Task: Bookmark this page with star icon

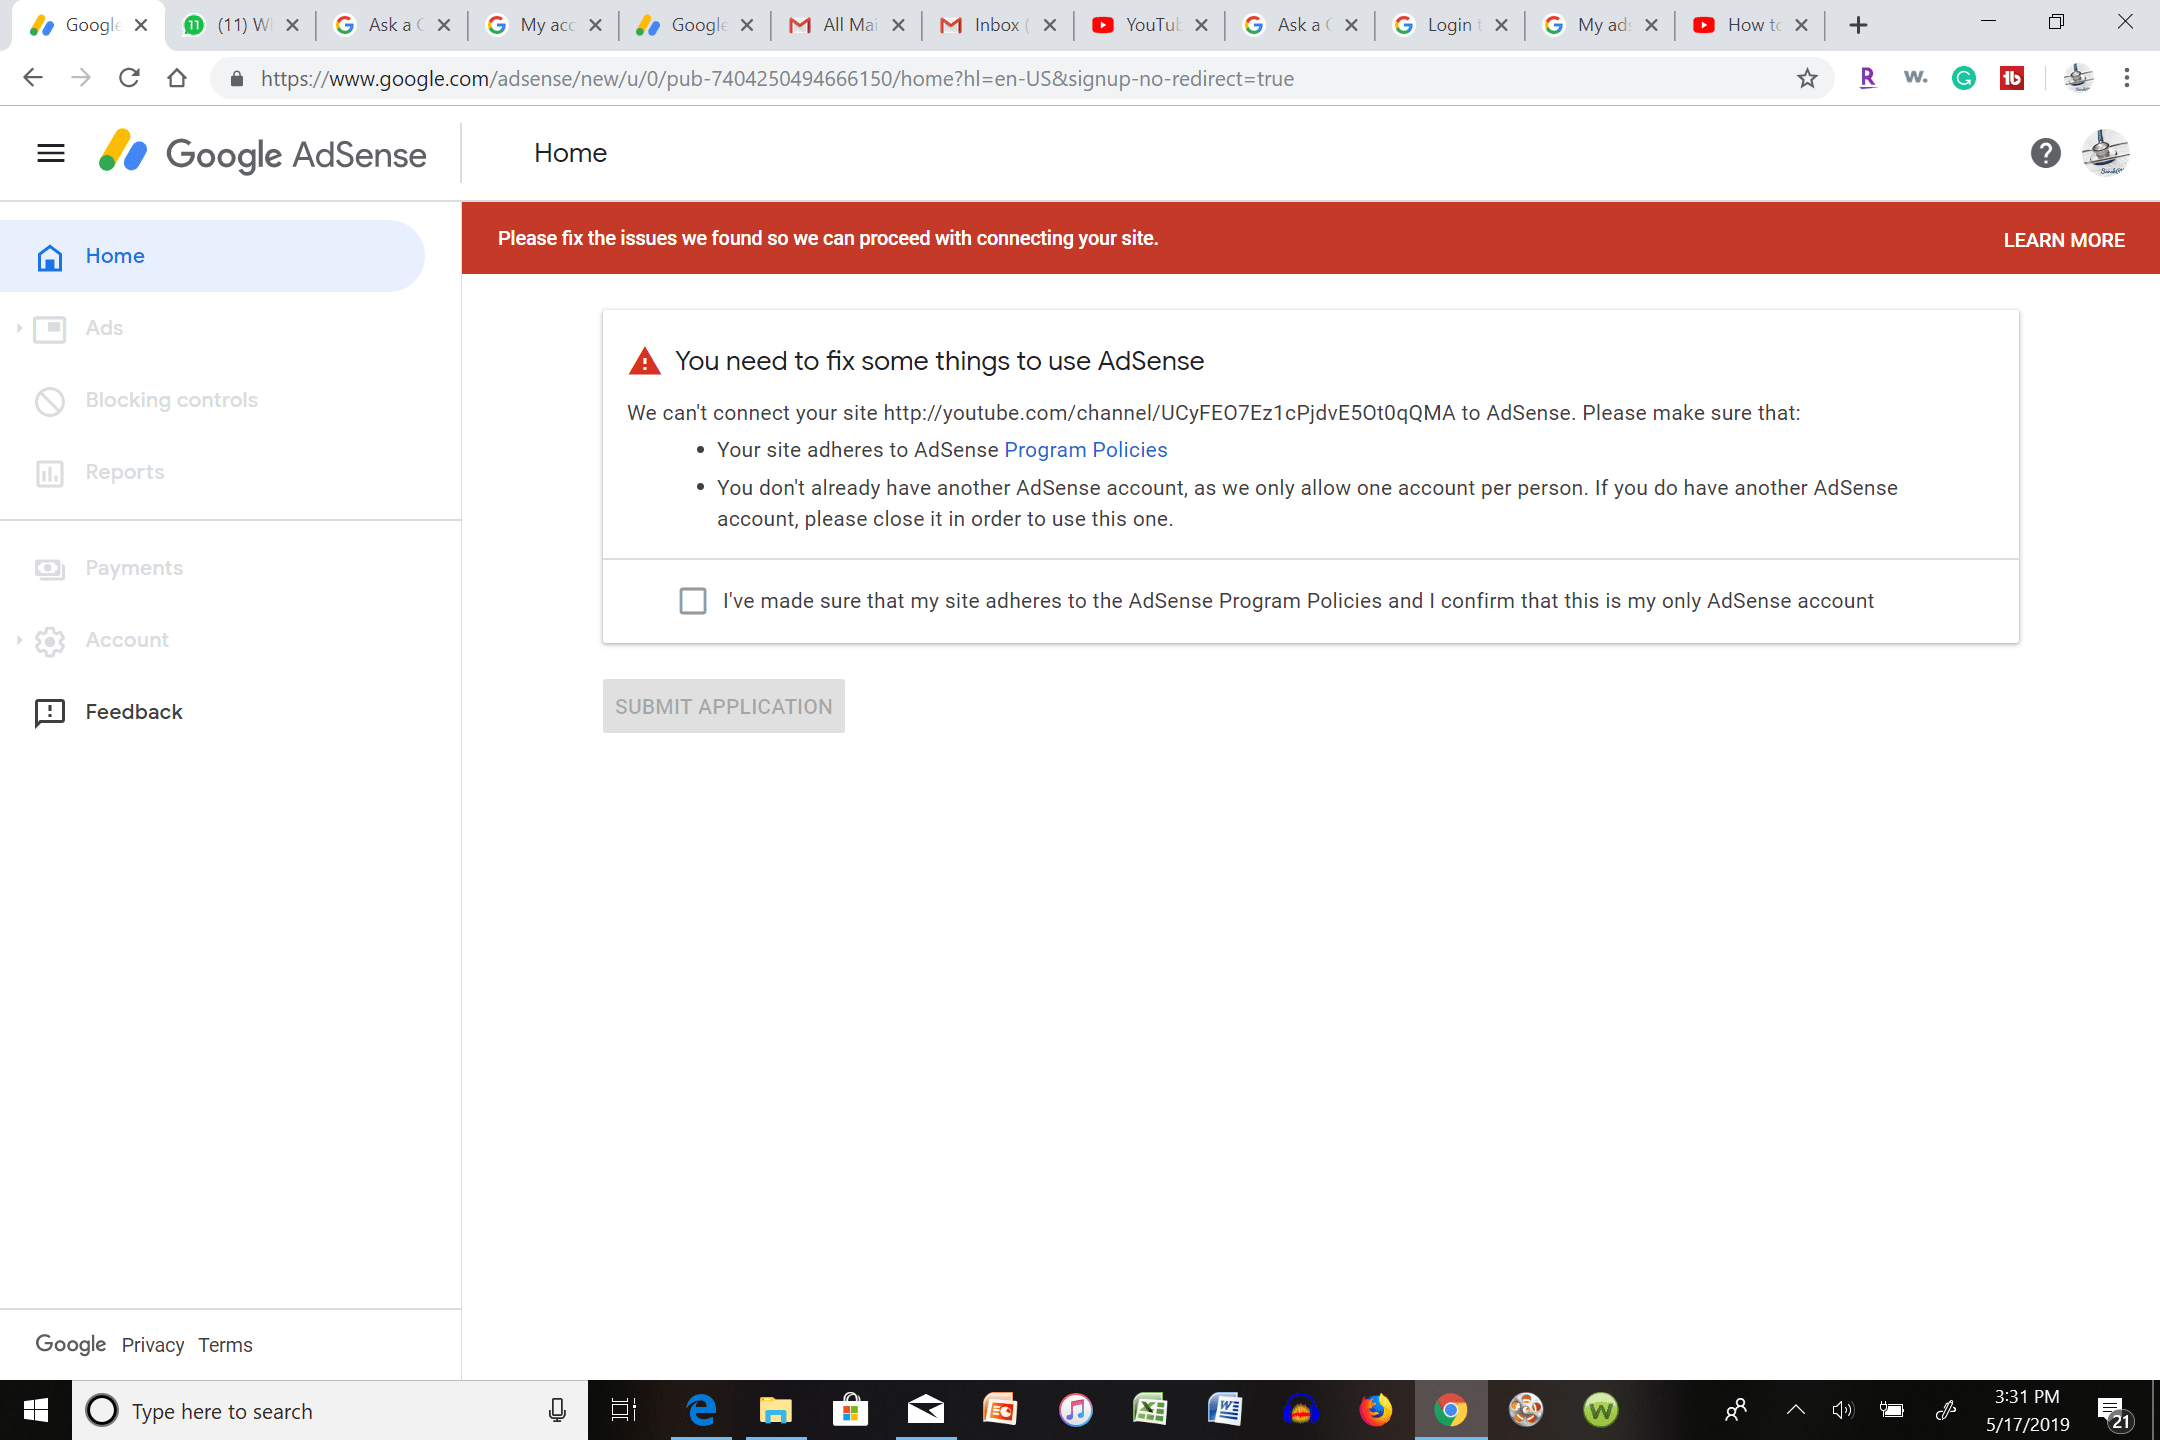Action: [1806, 78]
